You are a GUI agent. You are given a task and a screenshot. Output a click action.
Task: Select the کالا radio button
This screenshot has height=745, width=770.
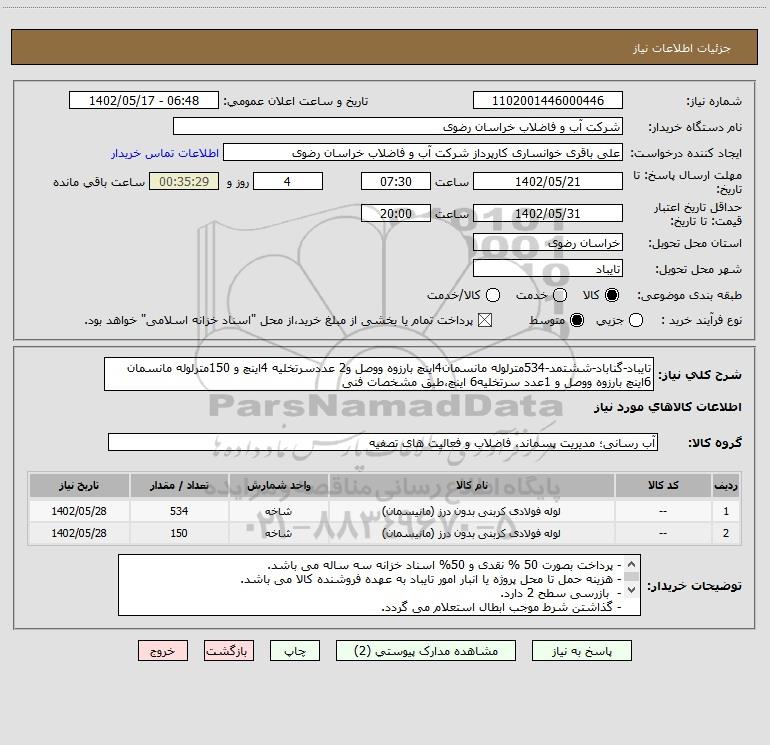(x=612, y=295)
